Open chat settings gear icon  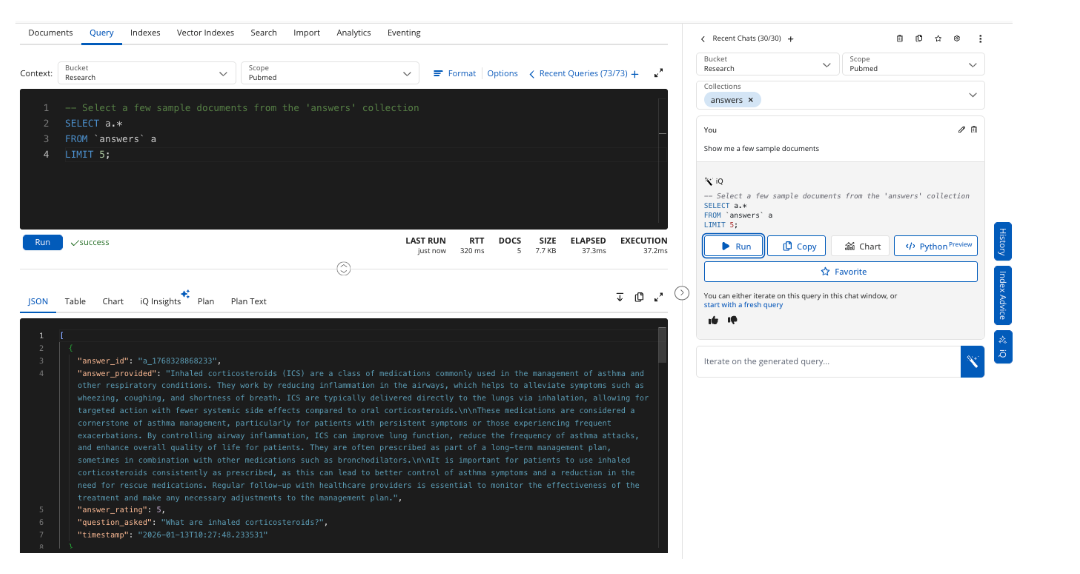click(x=957, y=39)
